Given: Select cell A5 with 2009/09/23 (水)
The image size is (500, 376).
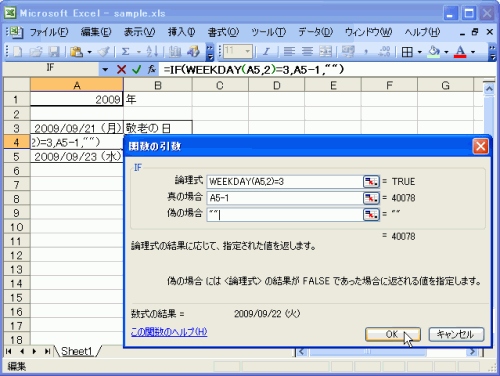Looking at the screenshot, I should tap(77, 157).
